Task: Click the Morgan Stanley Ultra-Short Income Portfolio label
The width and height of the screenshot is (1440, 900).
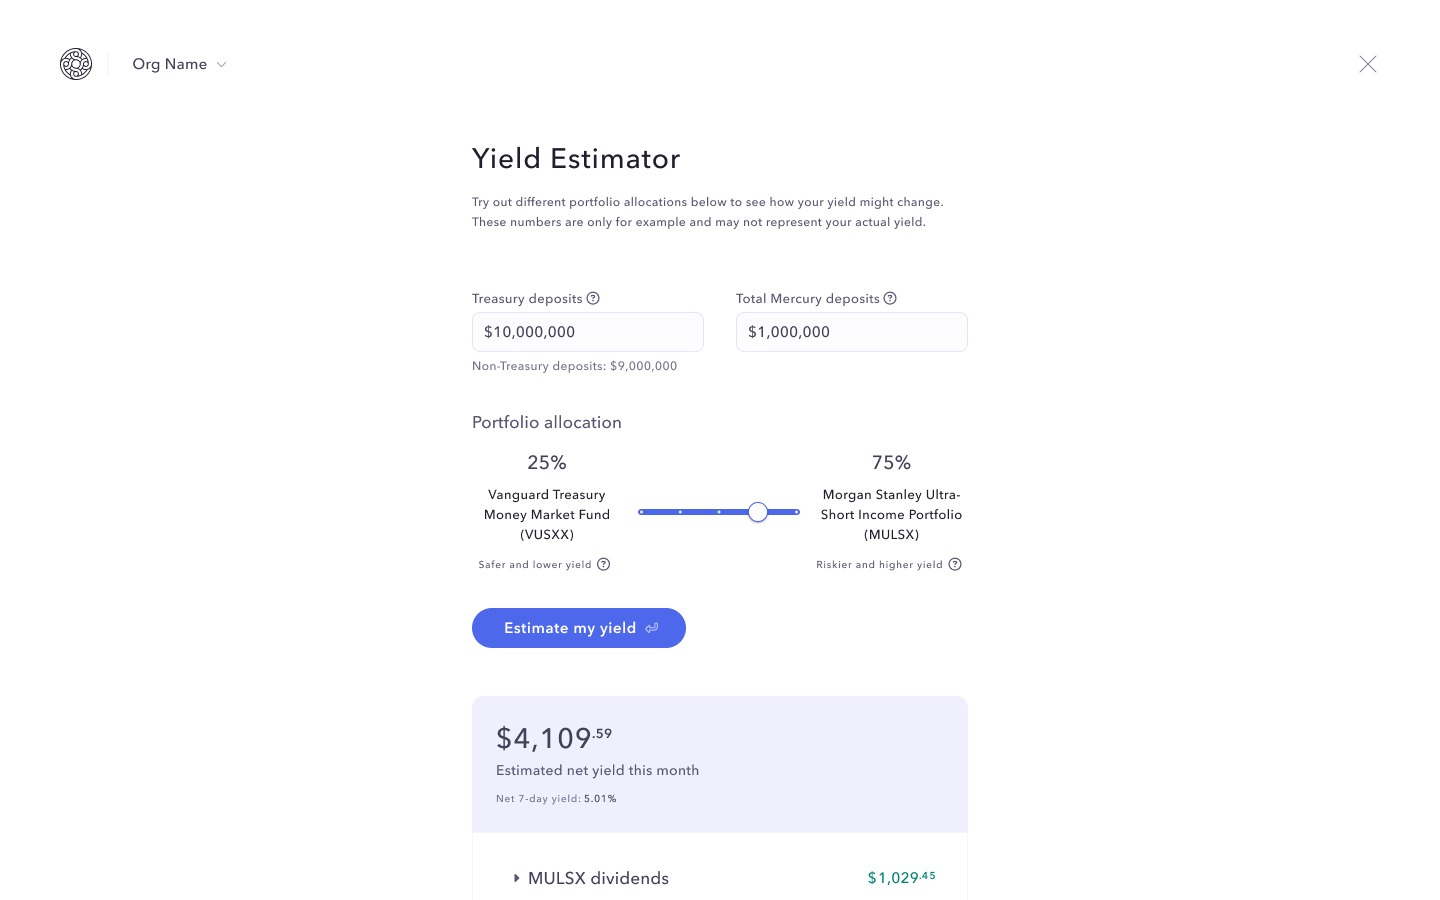Action: pos(892,514)
